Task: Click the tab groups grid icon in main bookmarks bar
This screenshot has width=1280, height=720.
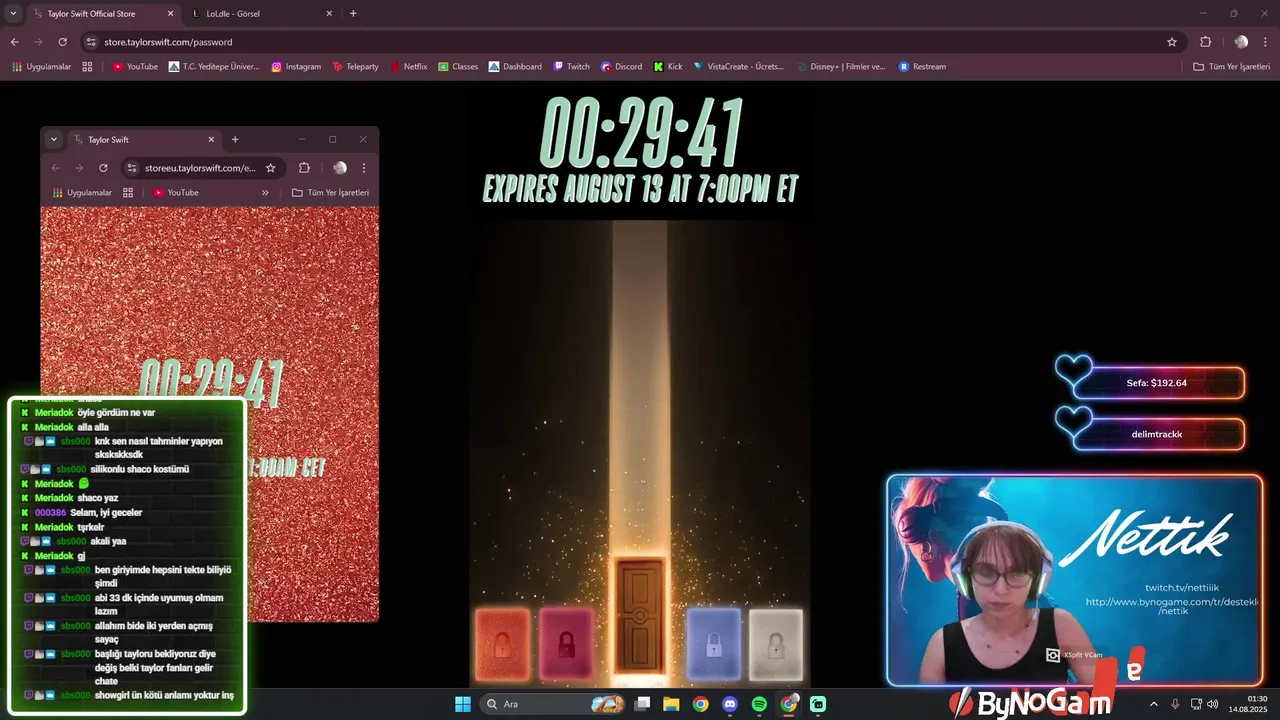Action: coord(87,67)
